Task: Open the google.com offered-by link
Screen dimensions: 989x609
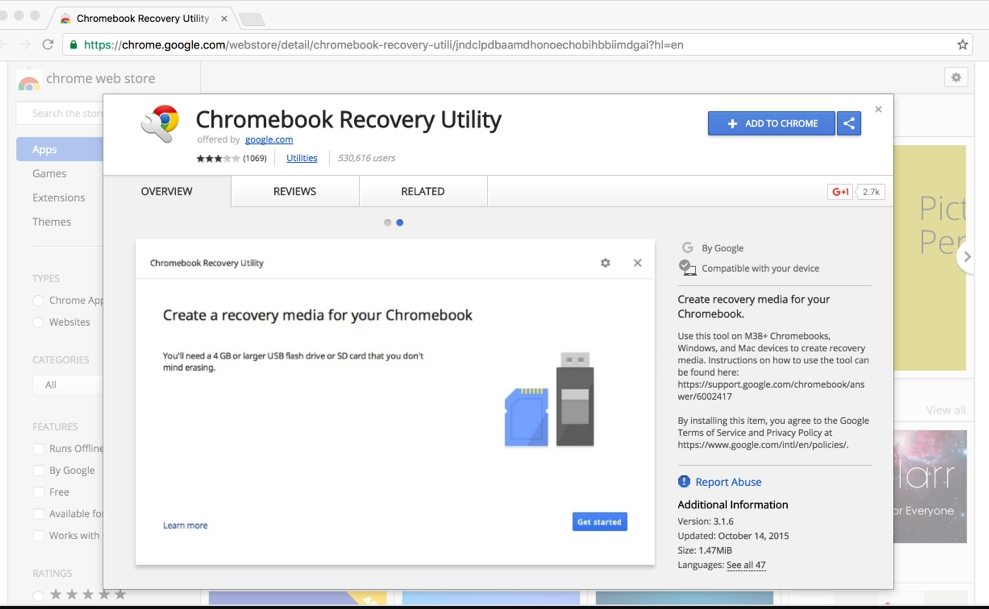Action: pos(269,139)
